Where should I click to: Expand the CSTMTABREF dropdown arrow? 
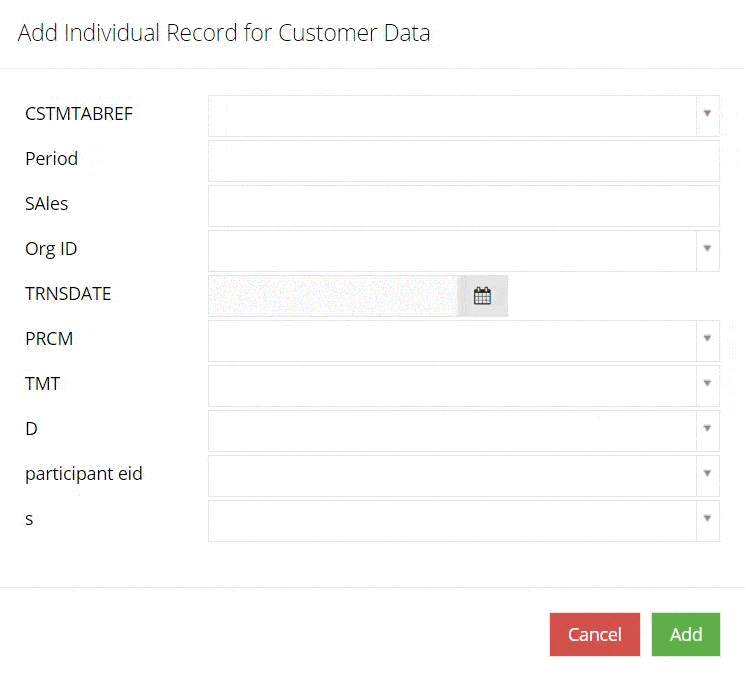(707, 113)
